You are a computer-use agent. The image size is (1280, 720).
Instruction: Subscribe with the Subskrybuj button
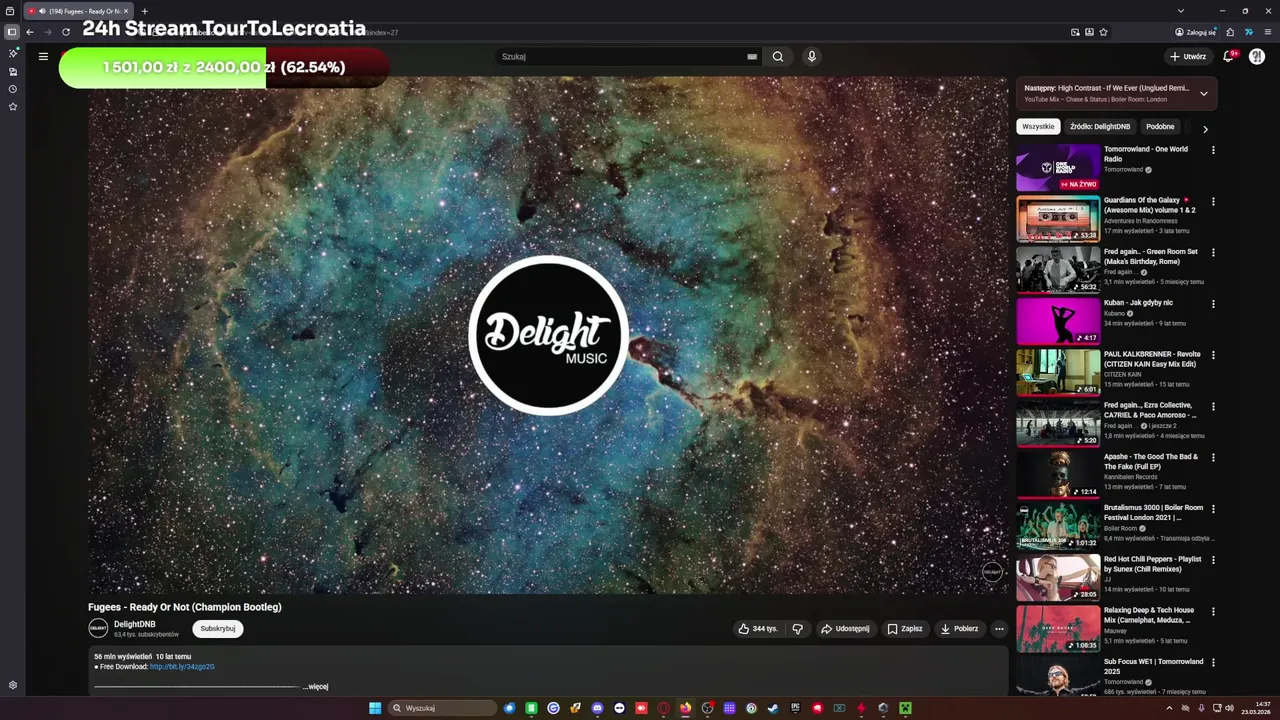[x=218, y=629]
